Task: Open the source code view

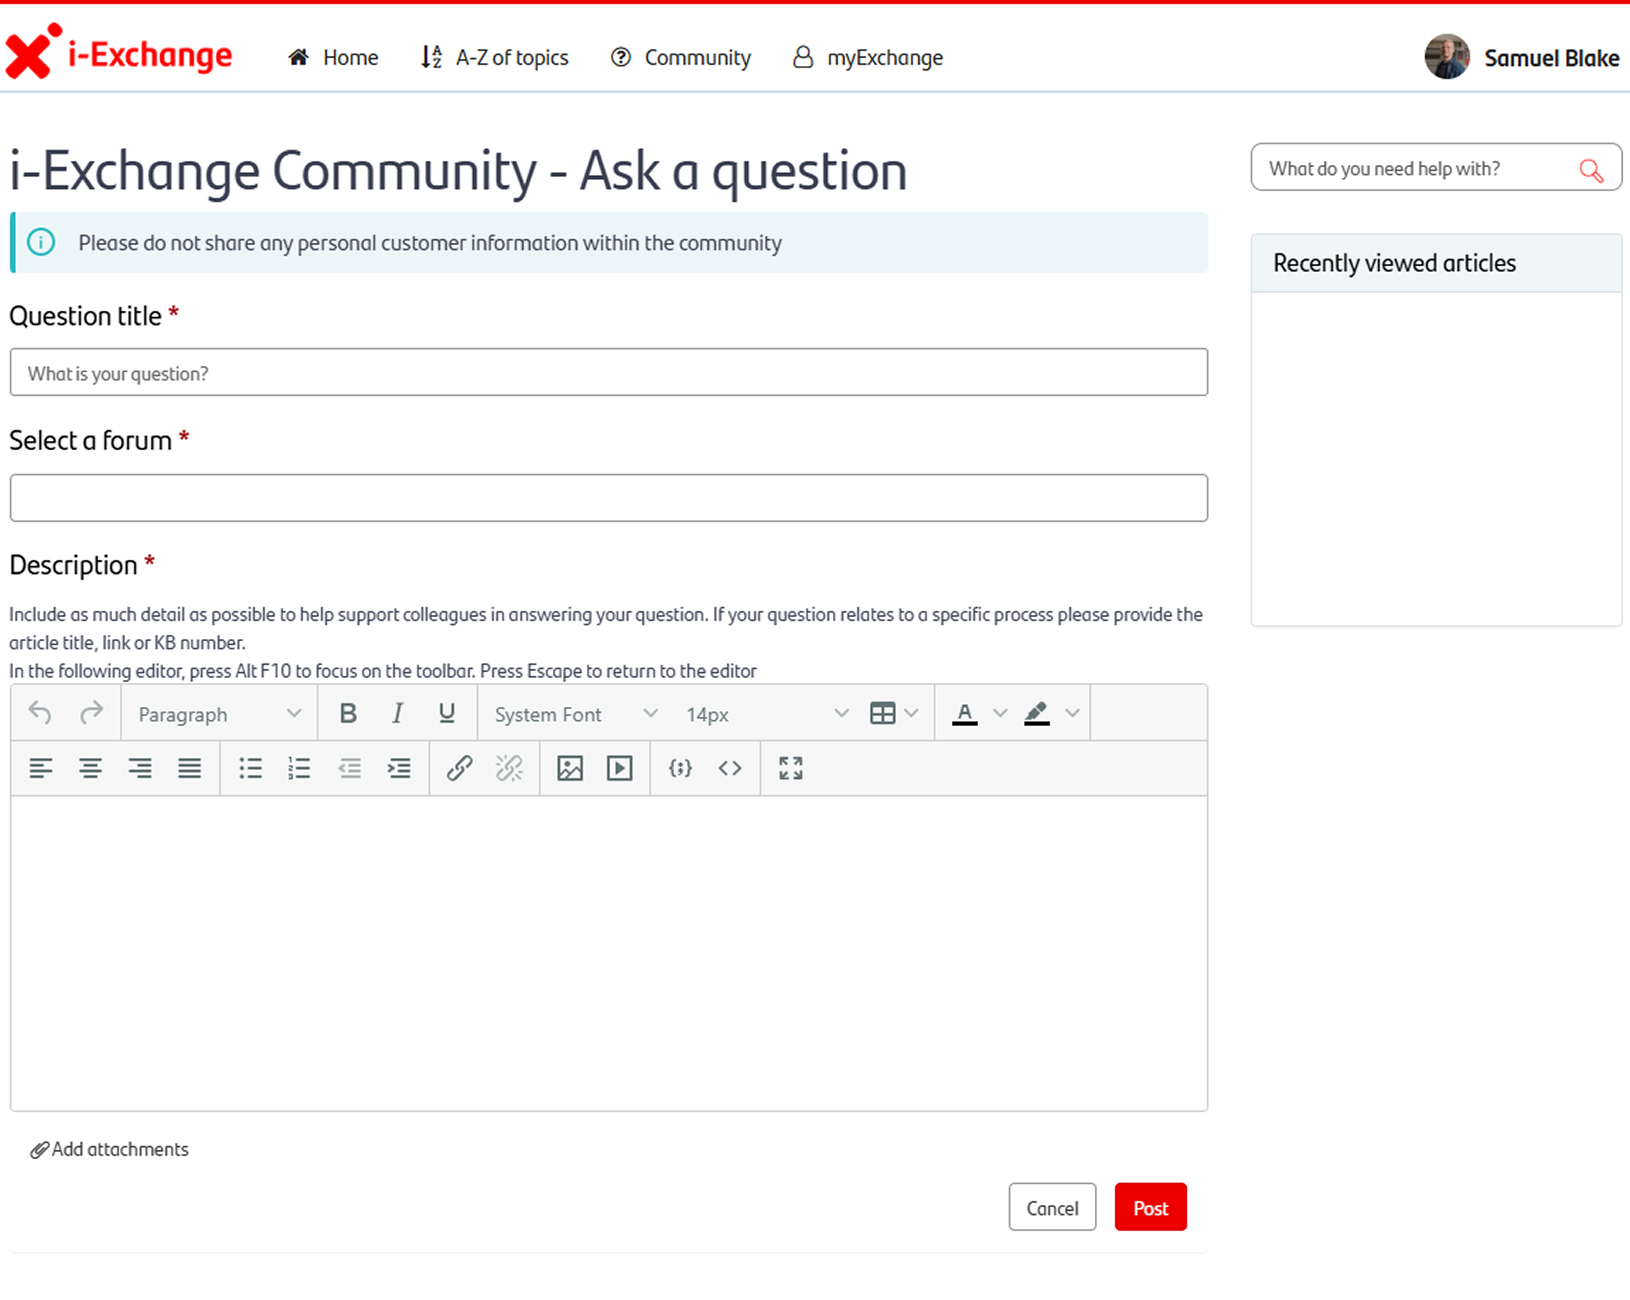Action: coord(730,768)
